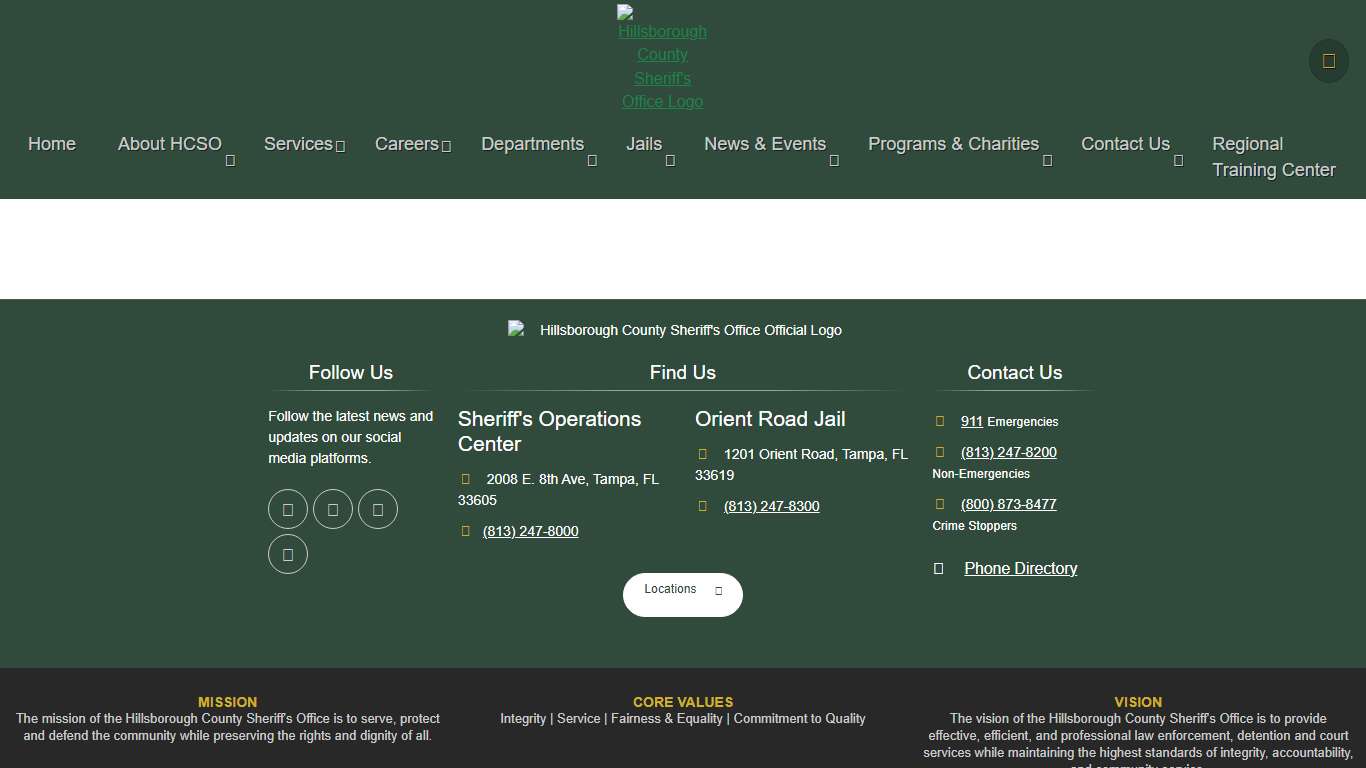
Task: Click the icon next to (800) 873-8477
Action: coord(940,504)
